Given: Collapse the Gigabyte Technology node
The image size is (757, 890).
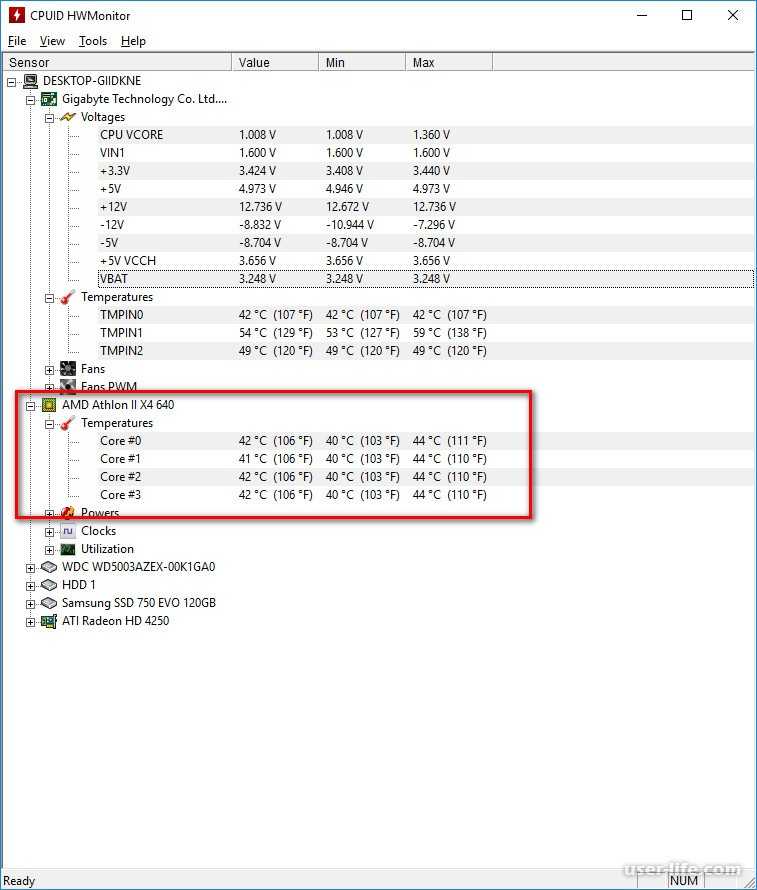Looking at the screenshot, I should pyautogui.click(x=31, y=100).
